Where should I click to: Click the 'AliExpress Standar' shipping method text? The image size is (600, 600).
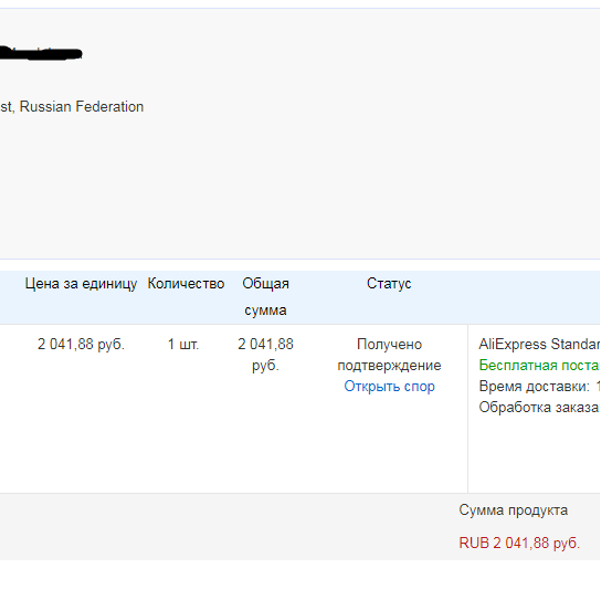pyautogui.click(x=539, y=344)
